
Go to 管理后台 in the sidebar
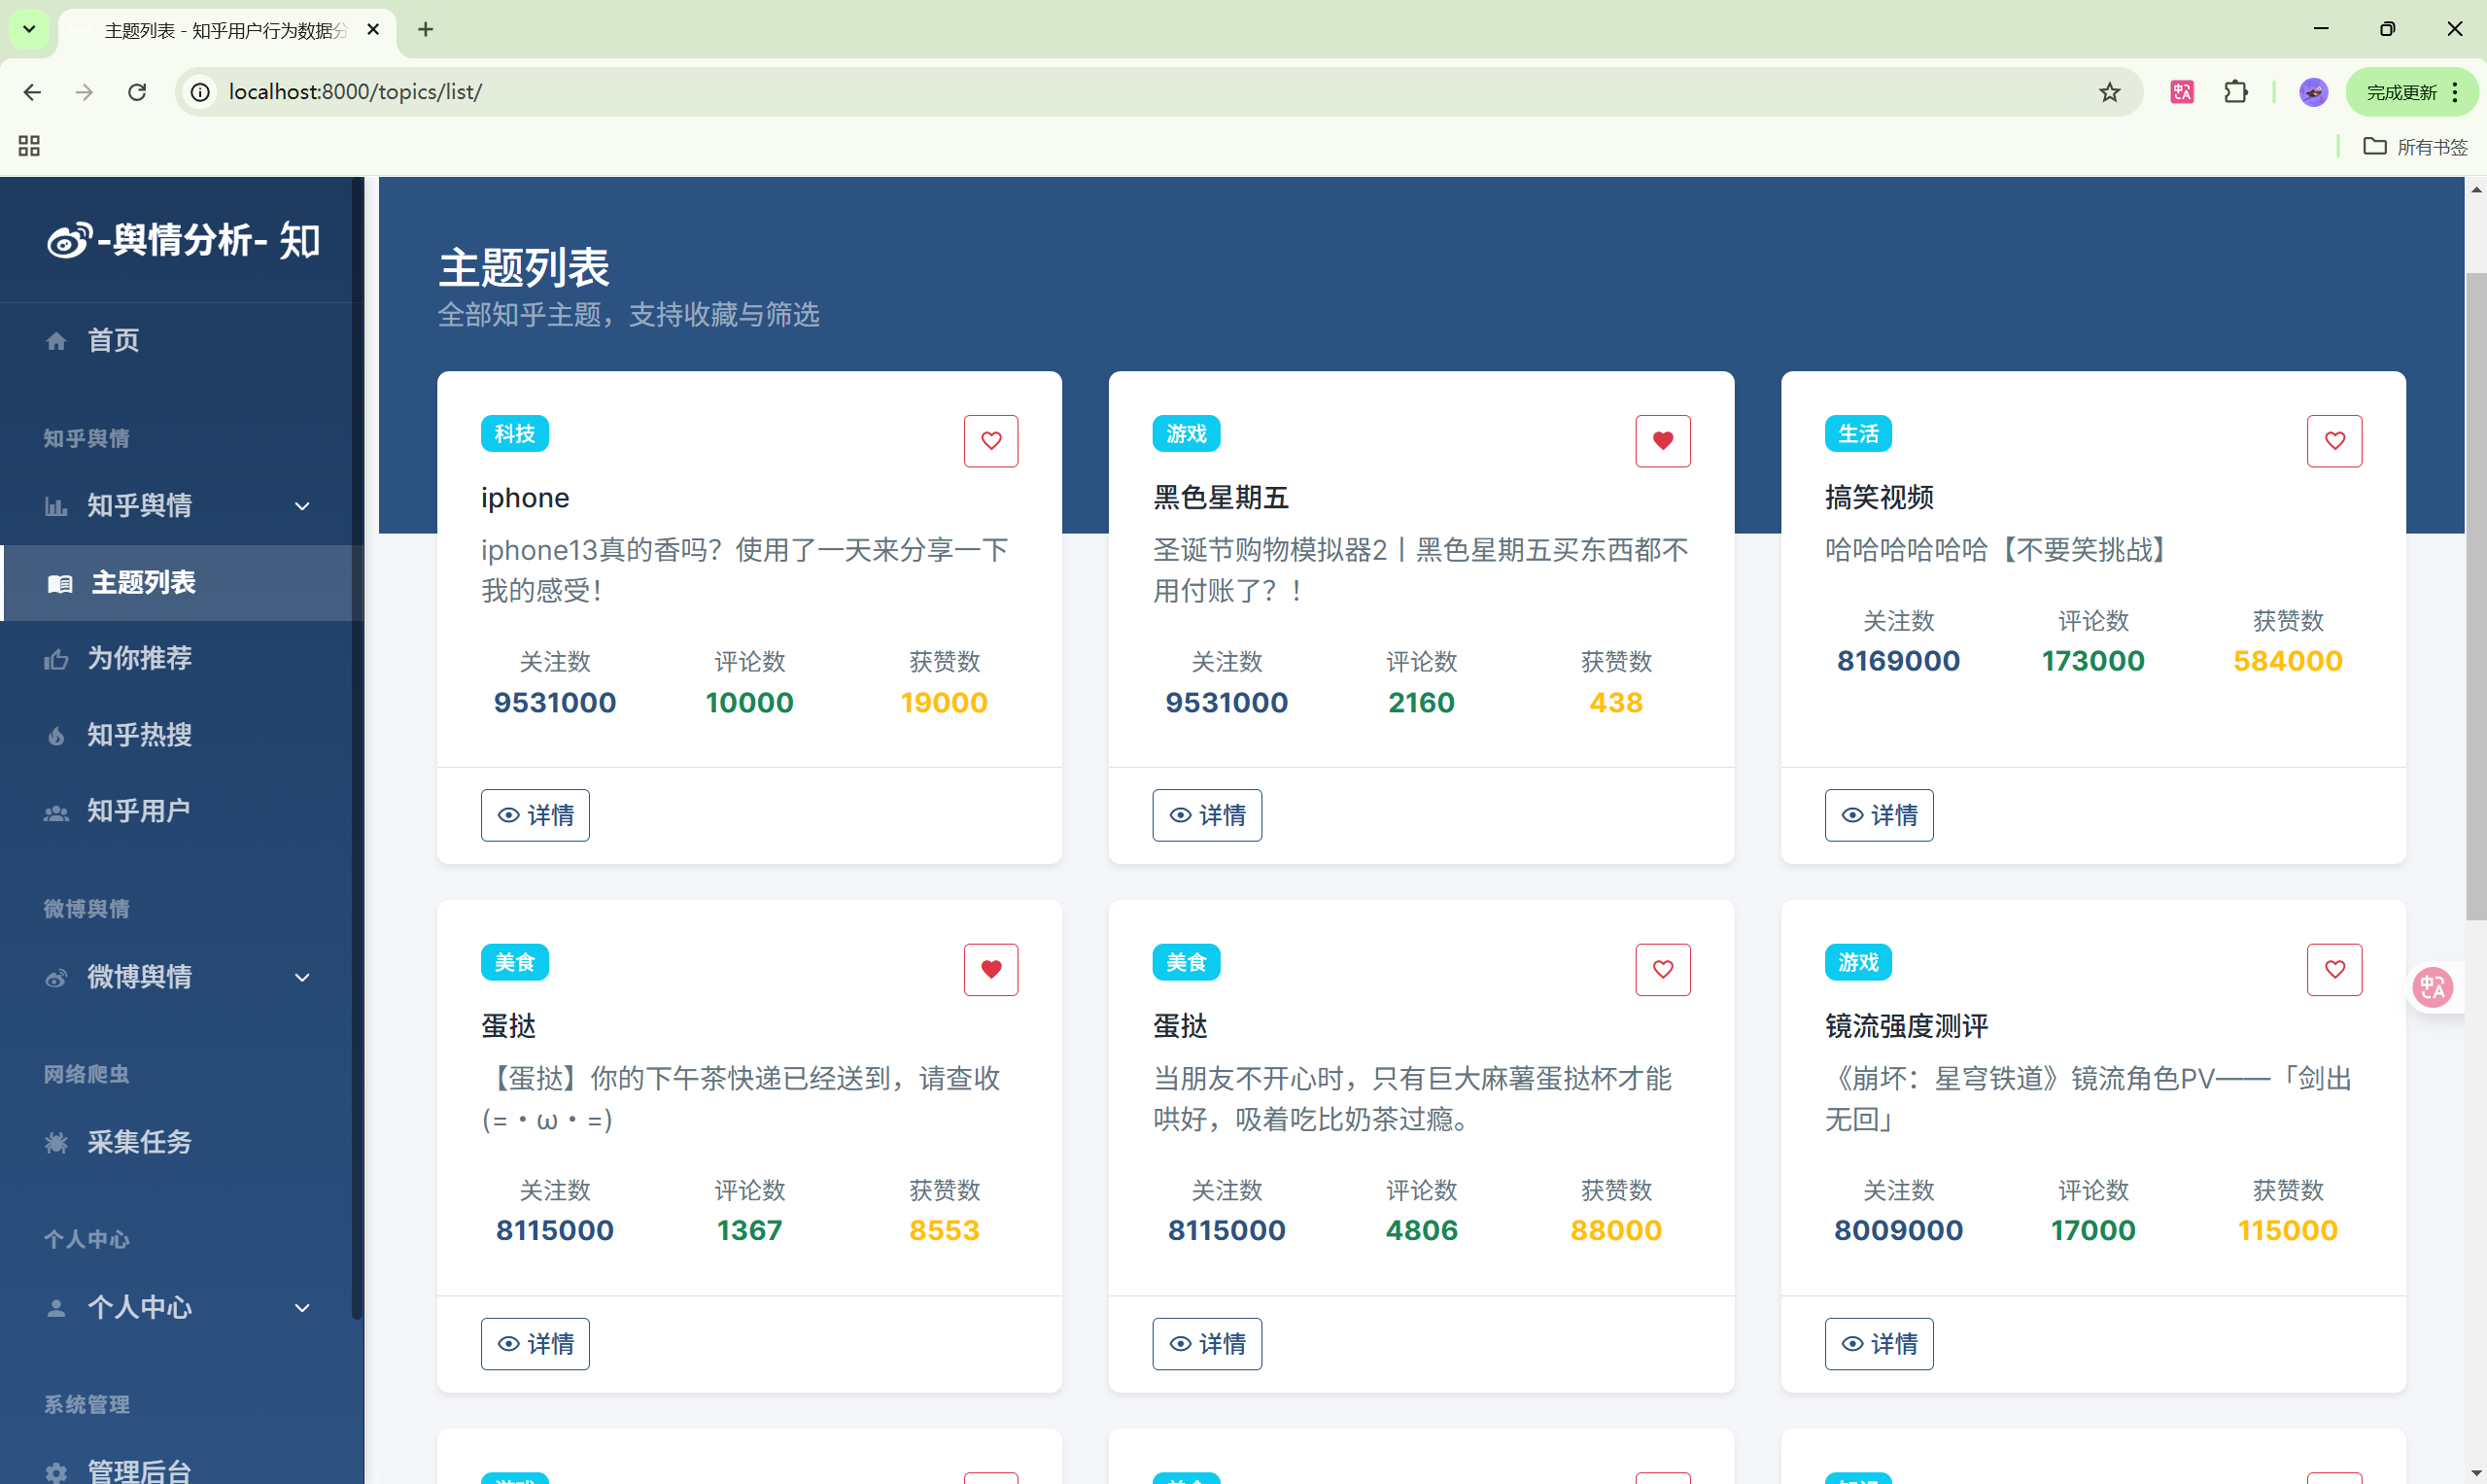(139, 1470)
